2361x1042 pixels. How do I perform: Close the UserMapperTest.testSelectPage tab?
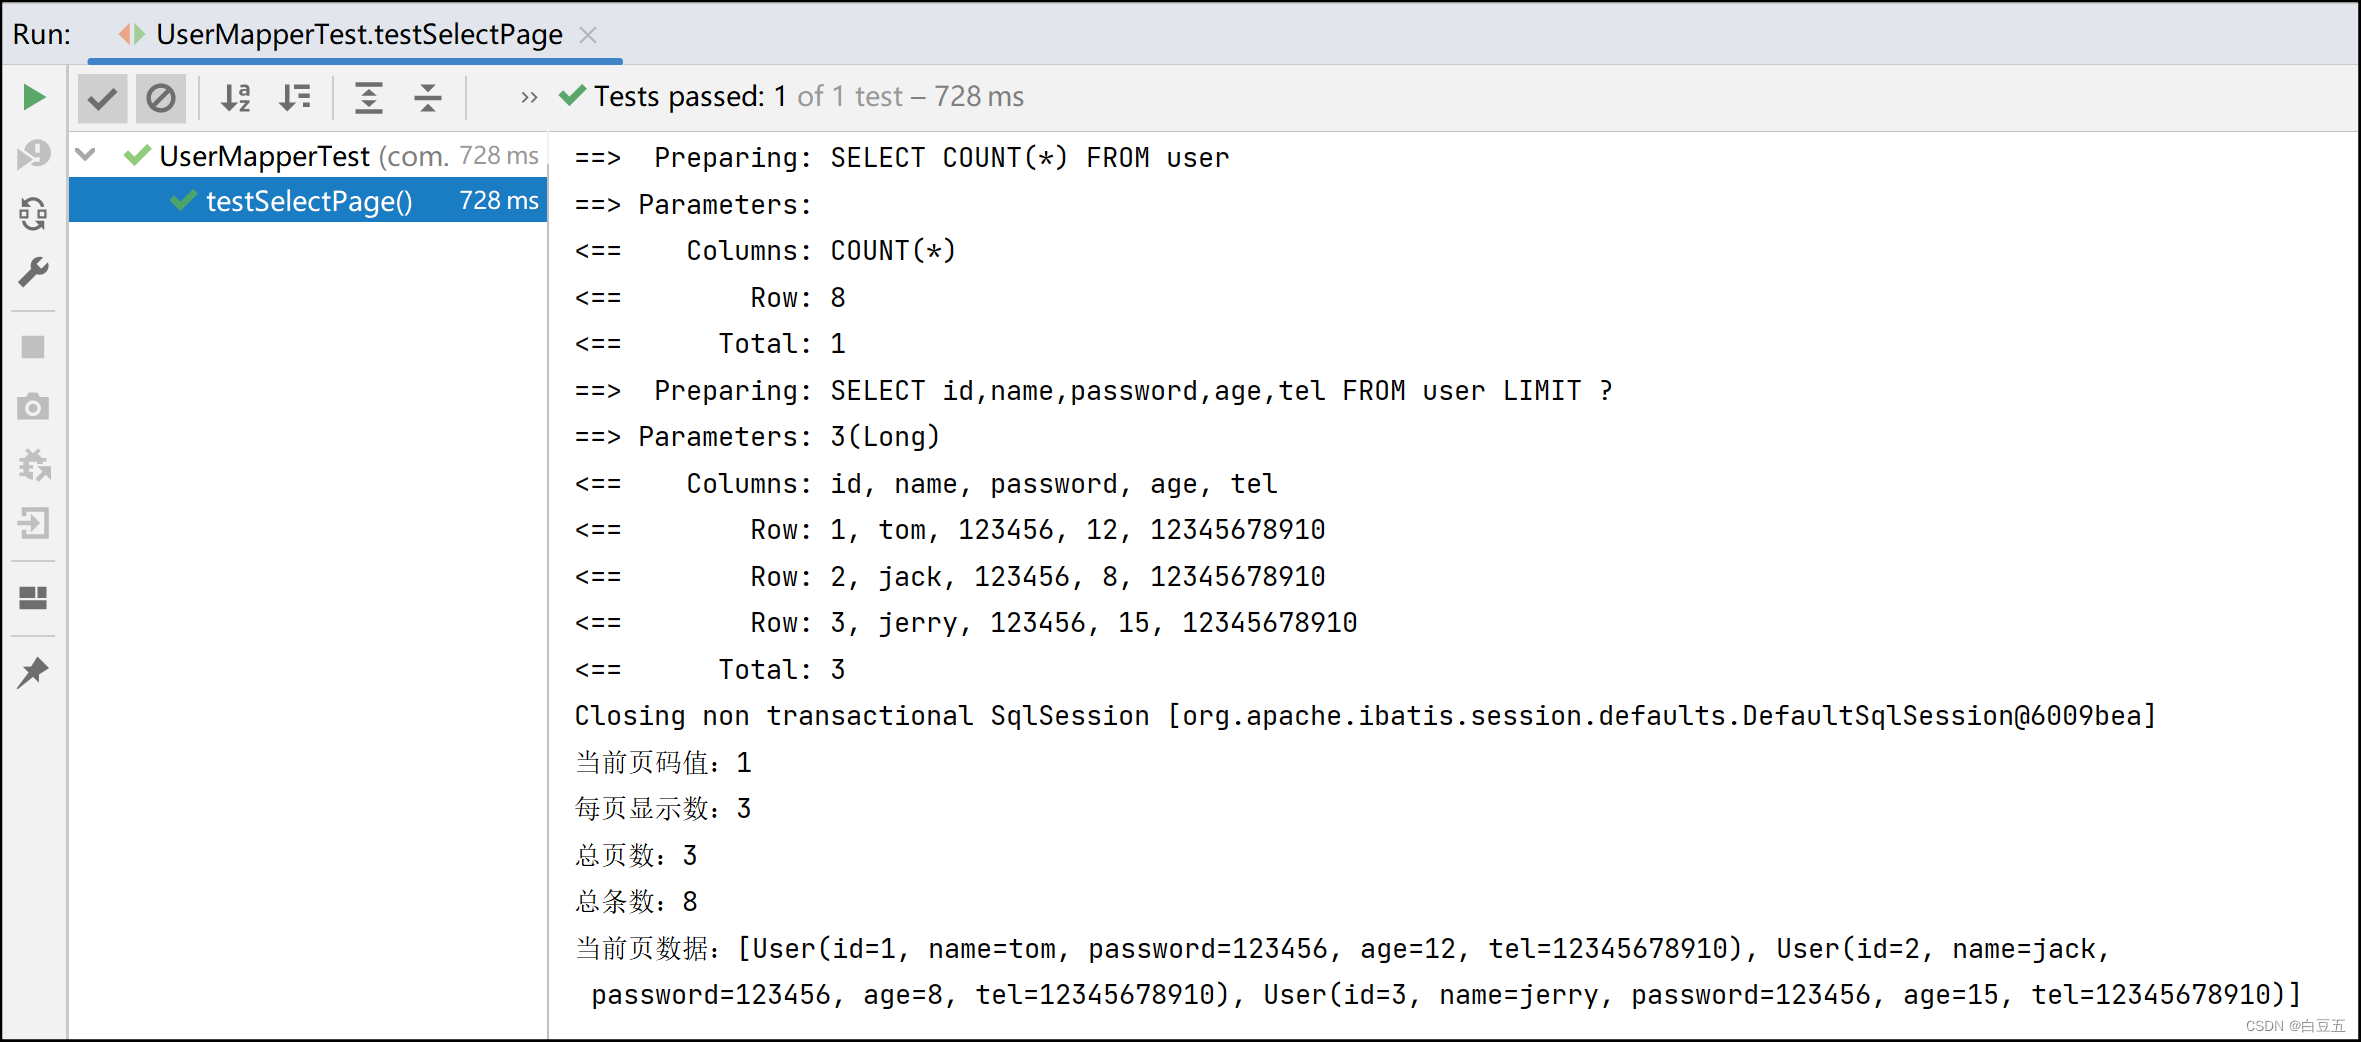(x=588, y=35)
